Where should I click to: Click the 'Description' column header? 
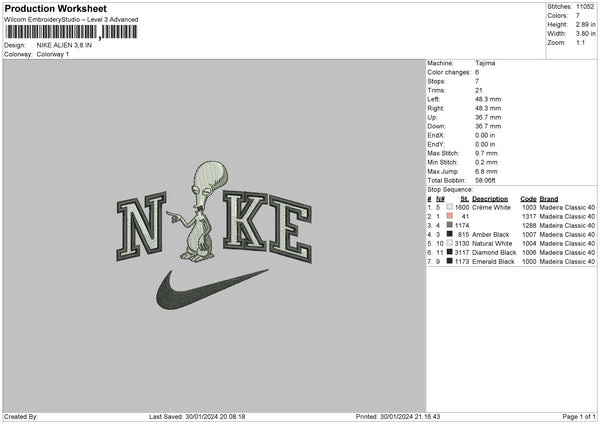490,199
